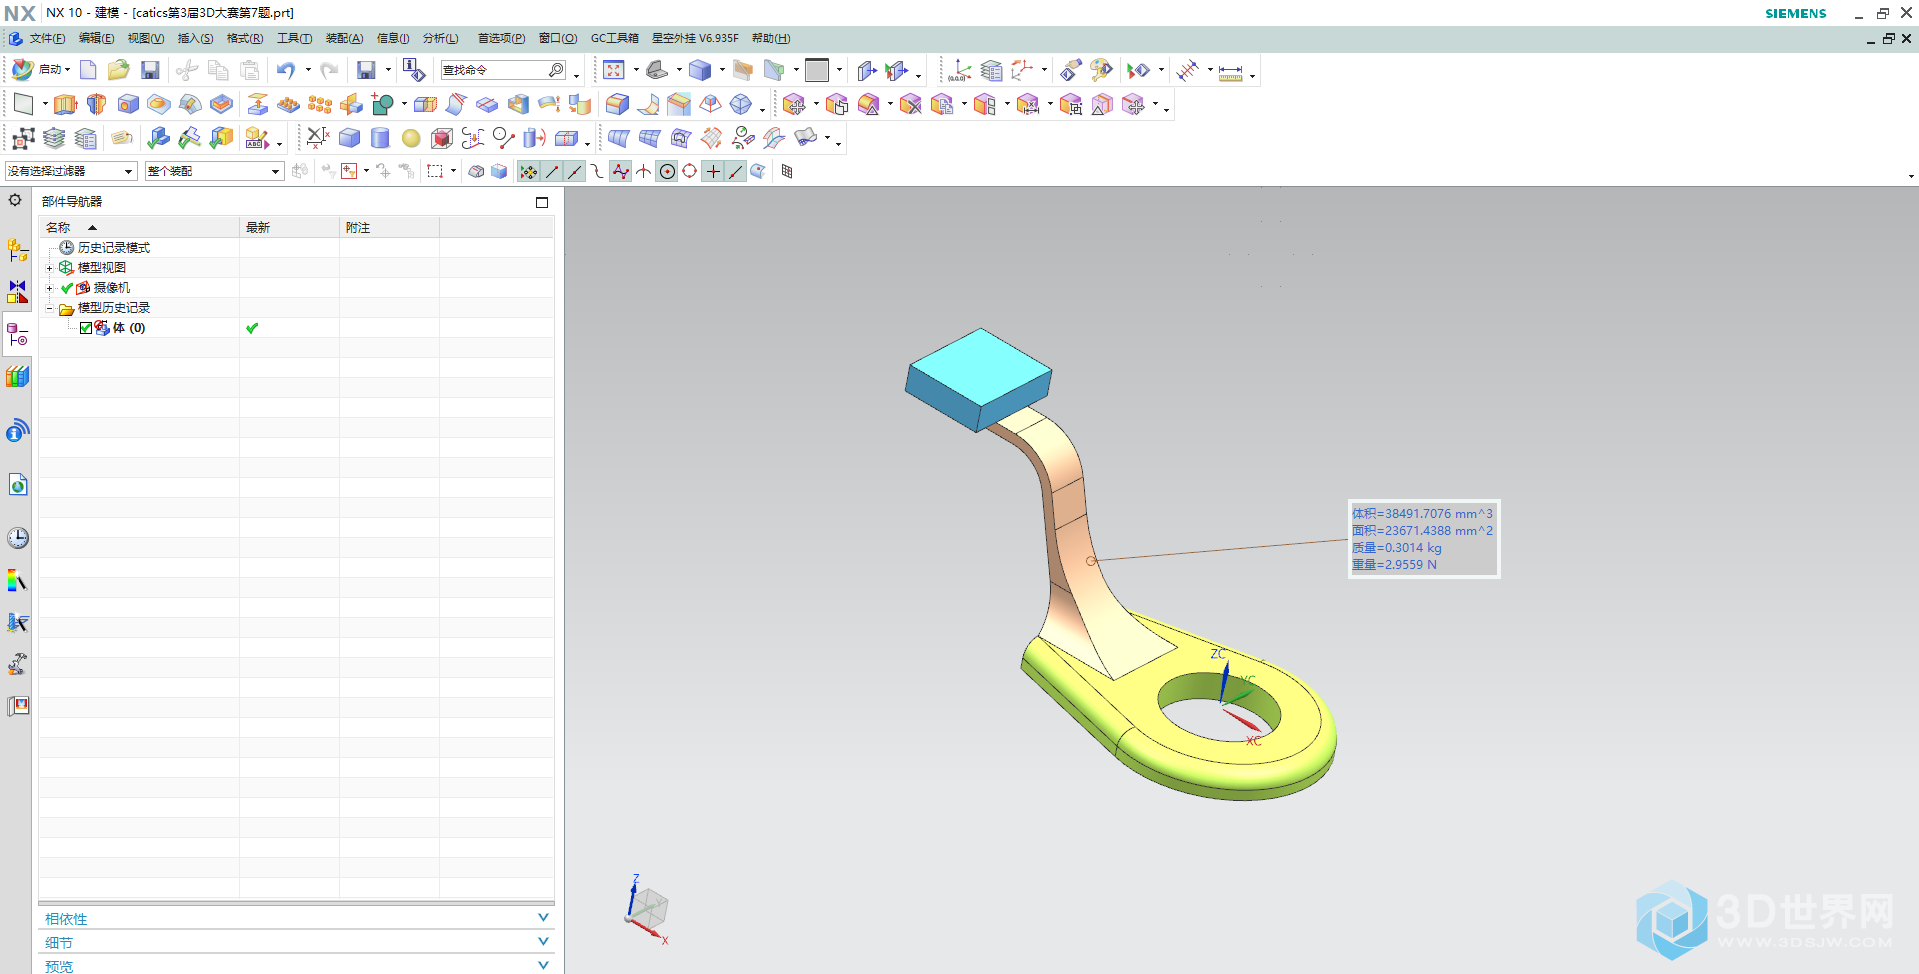
Task: Click the measurement result label 体积=38491.7076
Action: [x=1422, y=514]
